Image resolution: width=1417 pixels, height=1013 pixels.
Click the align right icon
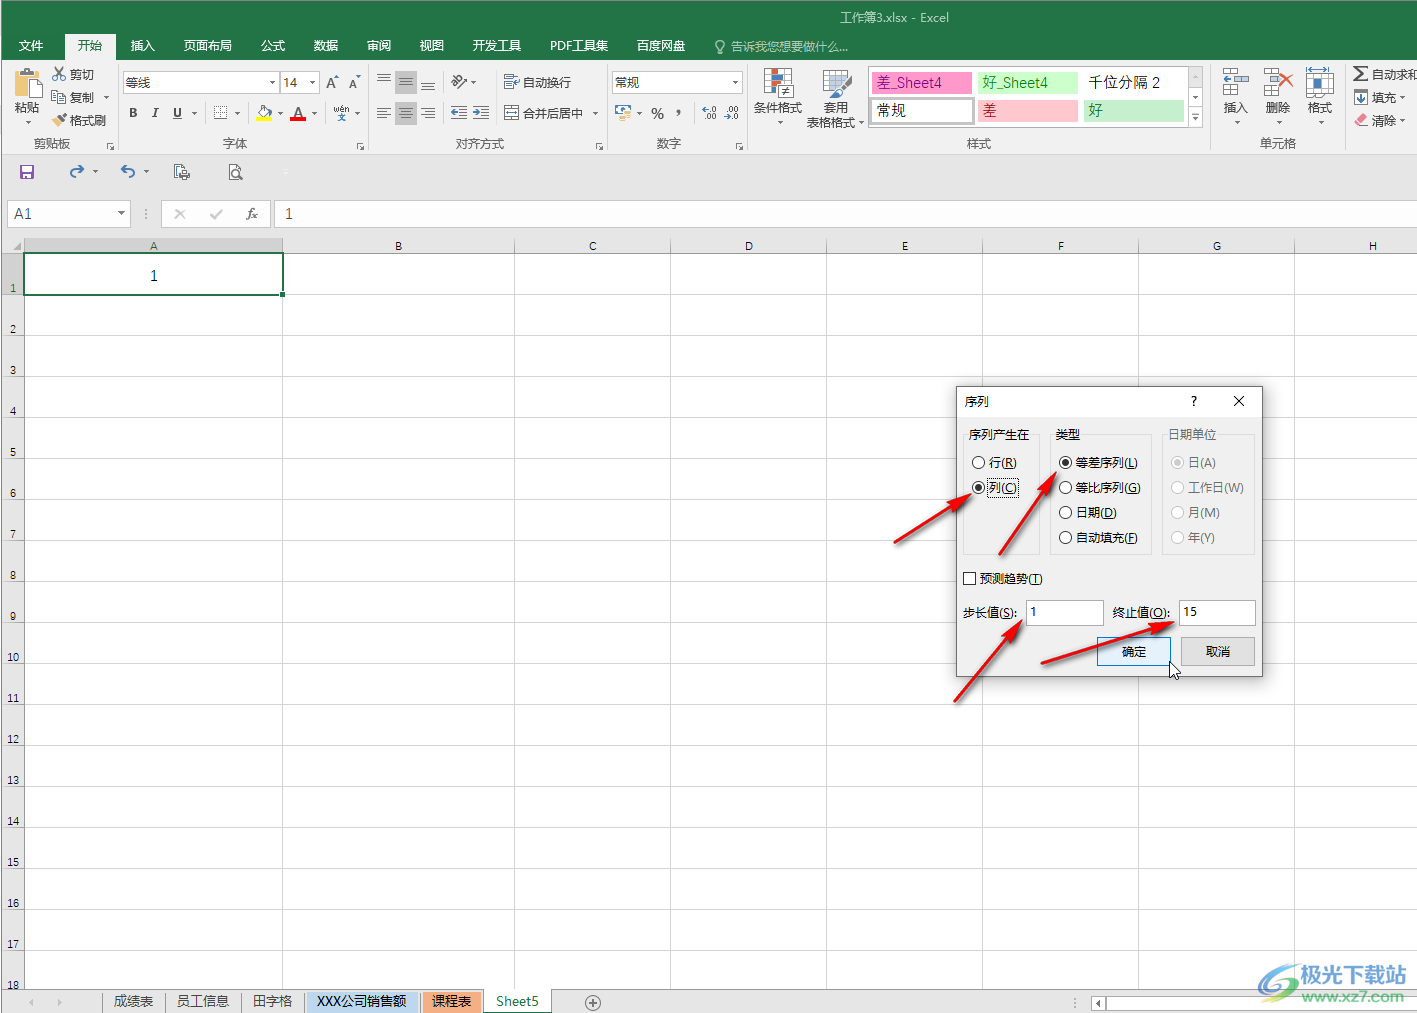pyautogui.click(x=428, y=113)
